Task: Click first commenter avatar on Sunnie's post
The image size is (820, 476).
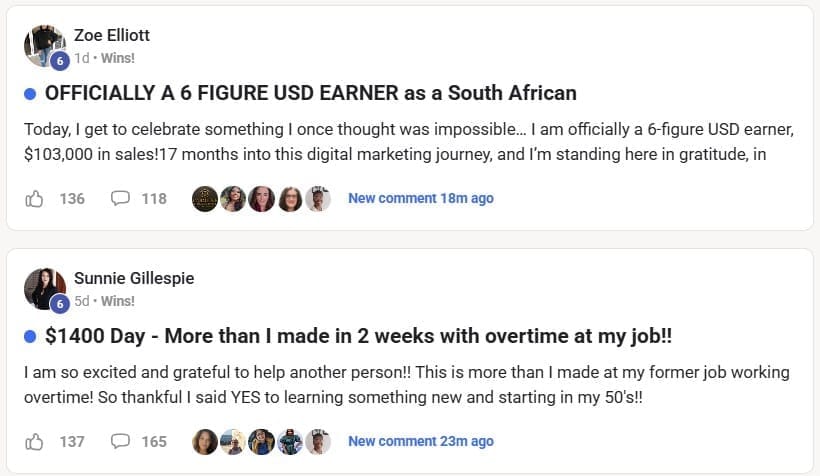Action: [x=205, y=441]
